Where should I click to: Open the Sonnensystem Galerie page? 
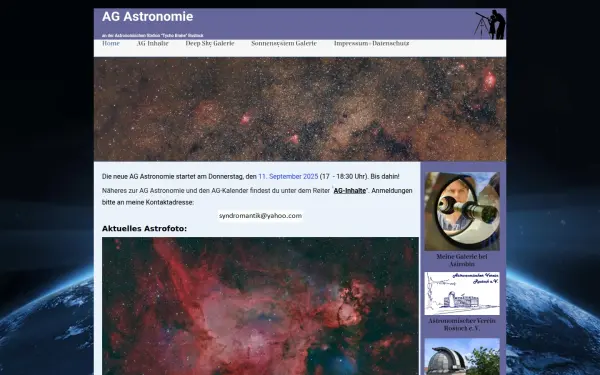[x=284, y=44]
